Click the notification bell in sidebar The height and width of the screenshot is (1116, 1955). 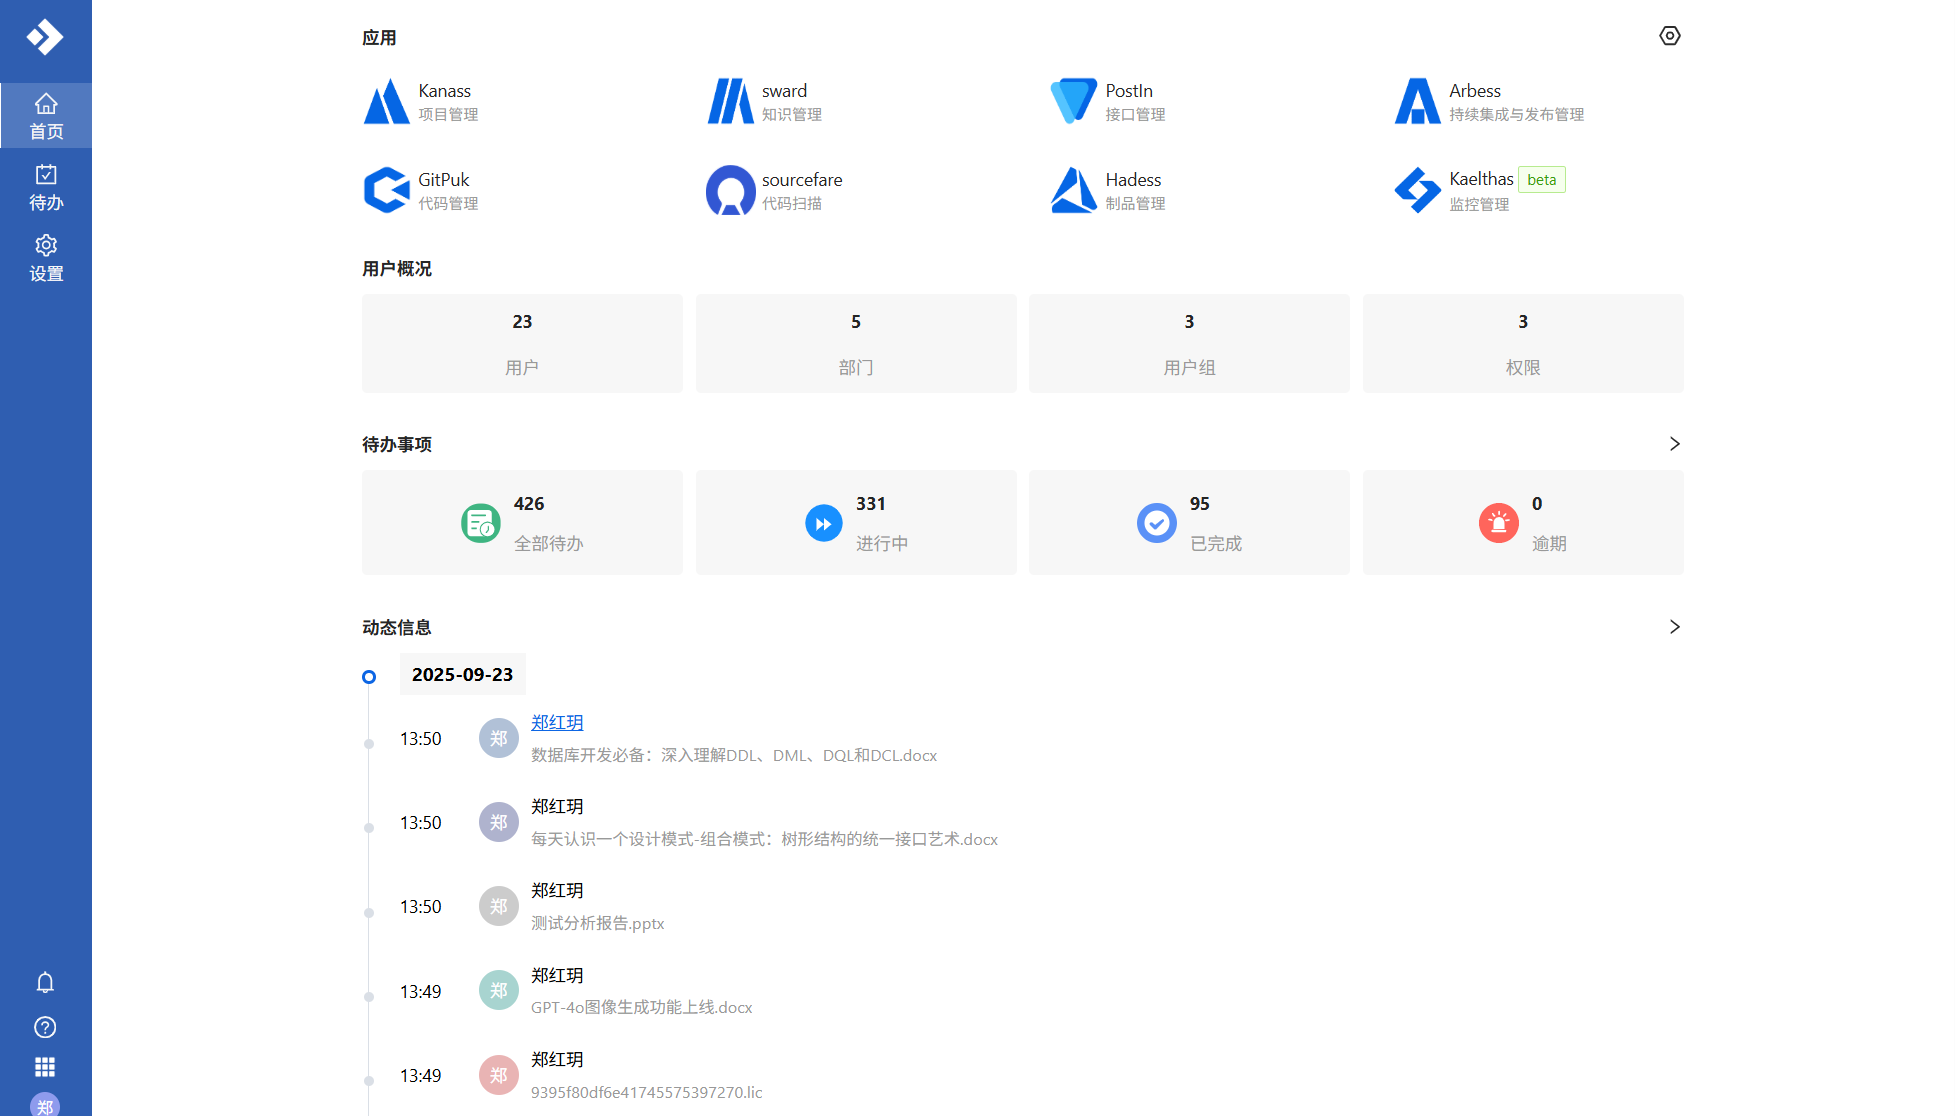45,982
